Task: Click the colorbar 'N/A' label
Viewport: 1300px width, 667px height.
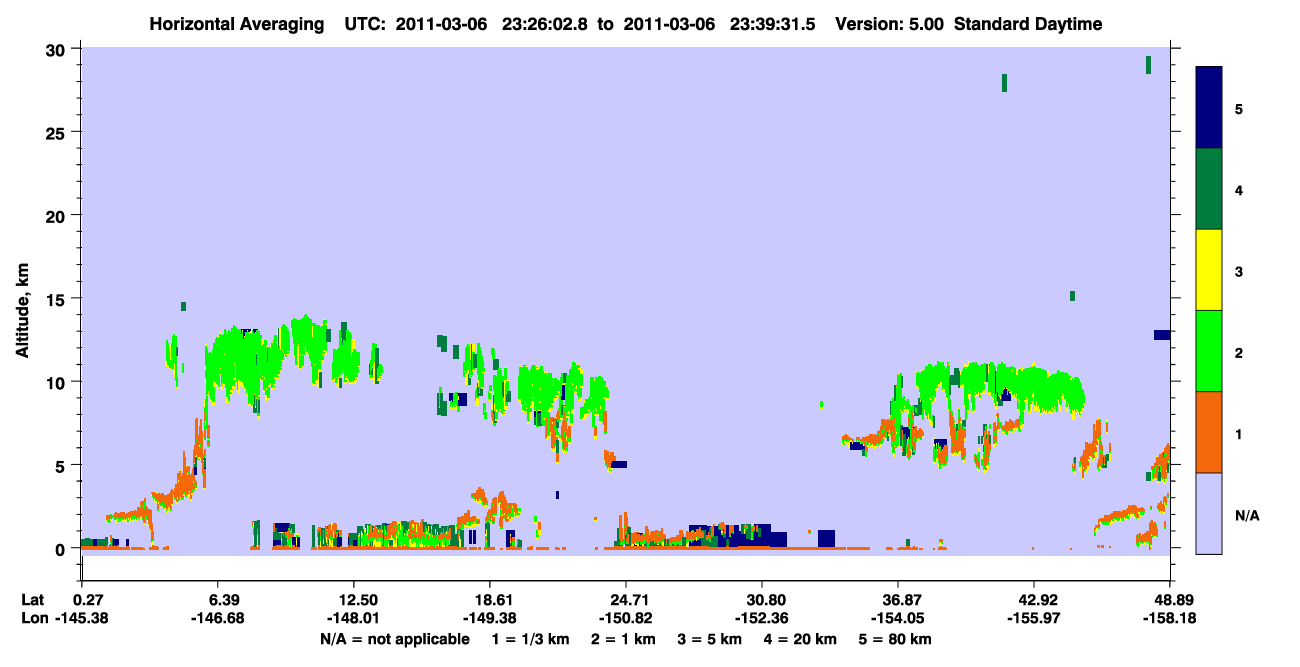Action: 1246,516
